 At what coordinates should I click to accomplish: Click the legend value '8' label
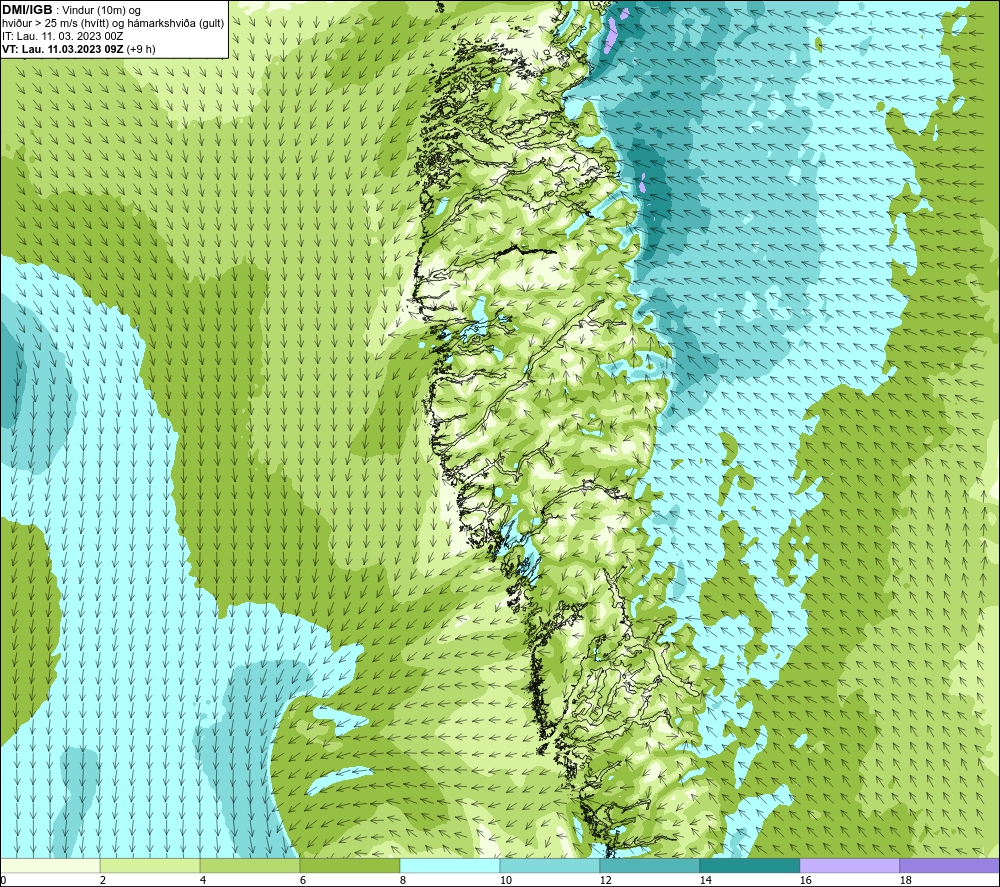pos(403,881)
